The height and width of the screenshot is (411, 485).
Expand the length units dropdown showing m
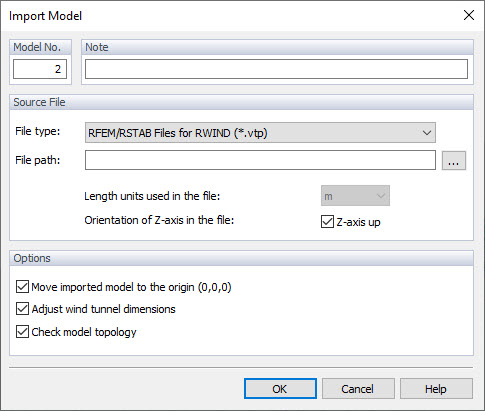point(355,196)
